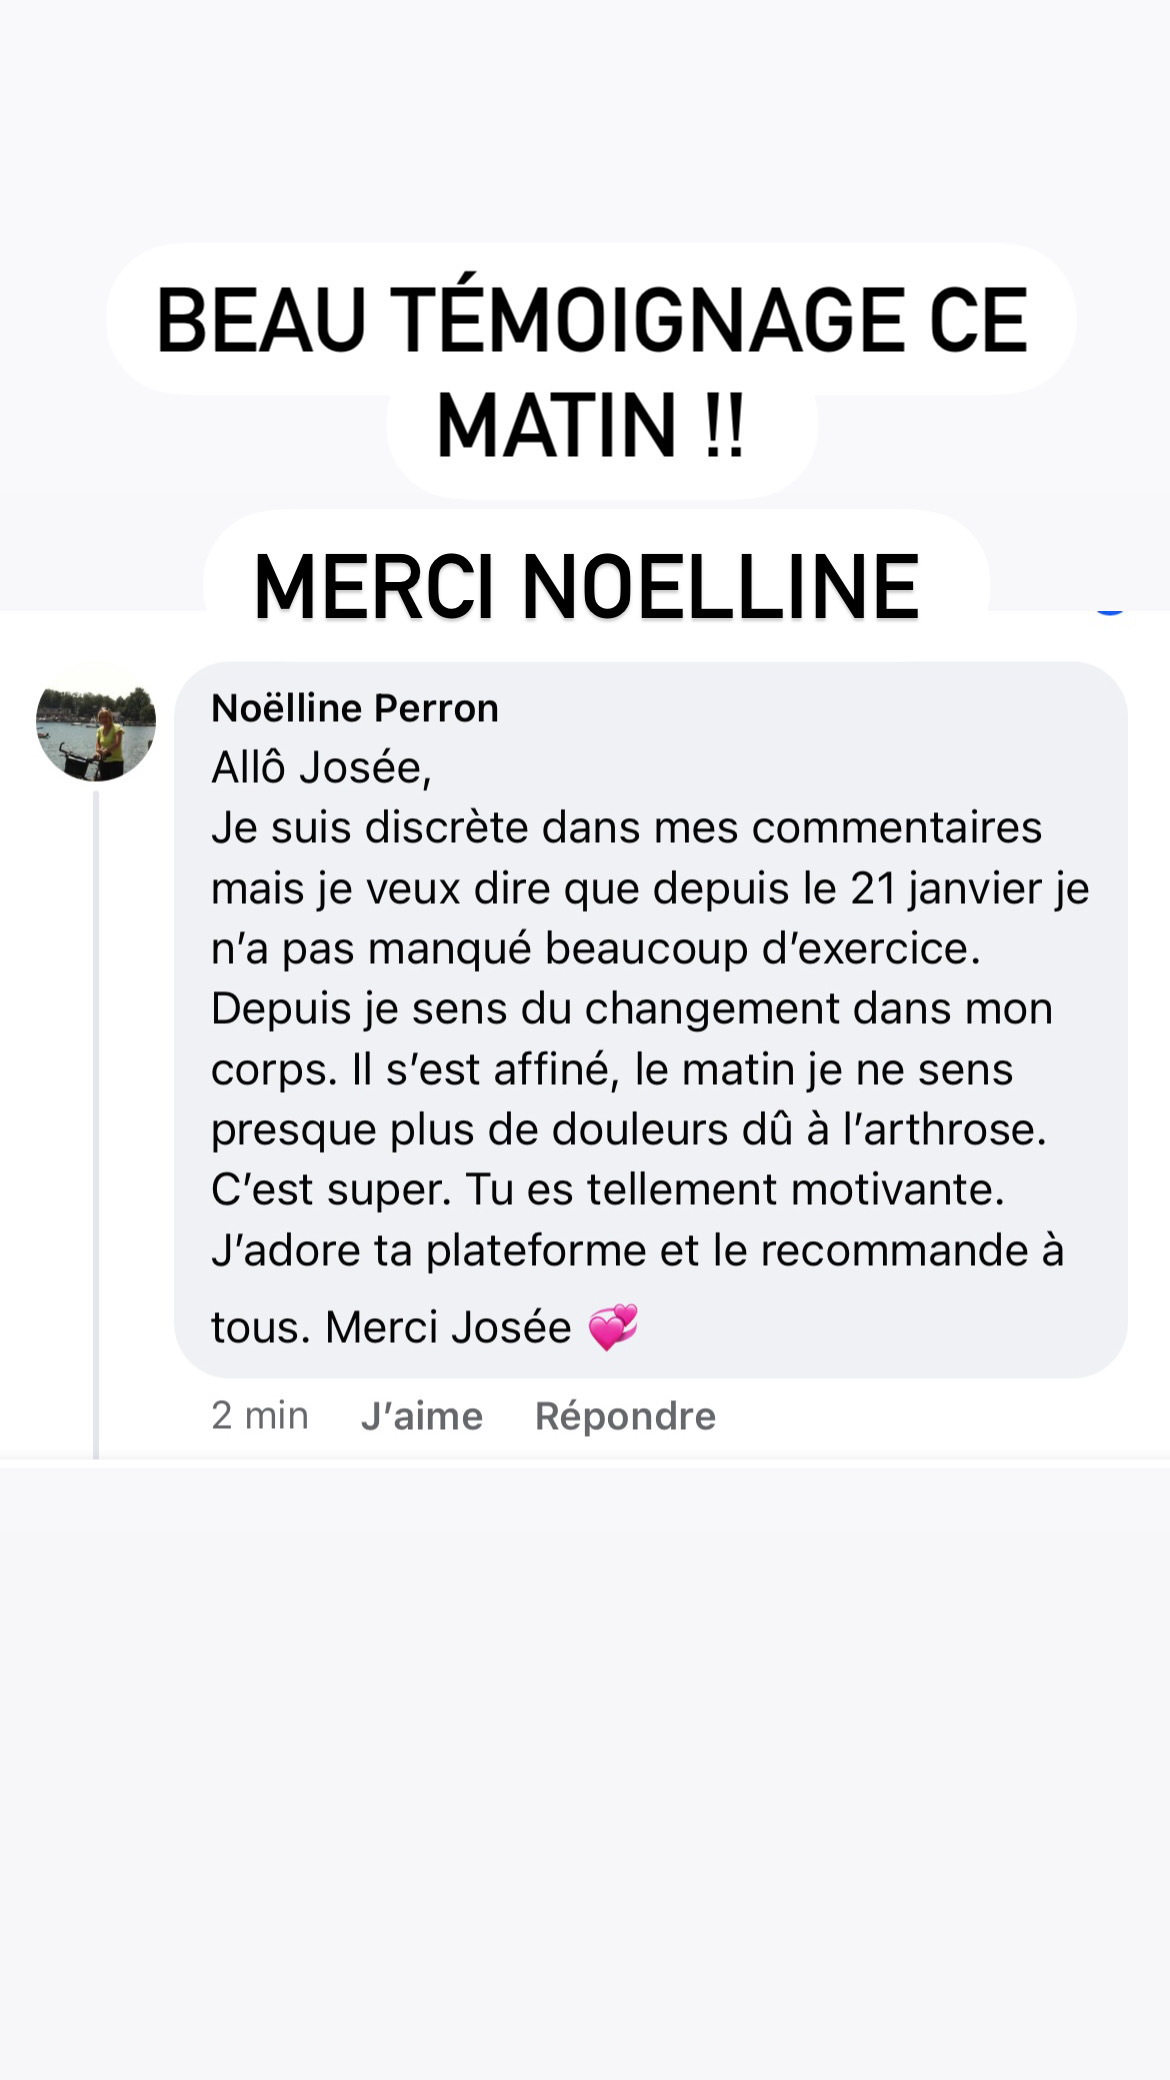The height and width of the screenshot is (2080, 1170).
Task: Tap the "C'est super." sentence
Action: tap(331, 1190)
